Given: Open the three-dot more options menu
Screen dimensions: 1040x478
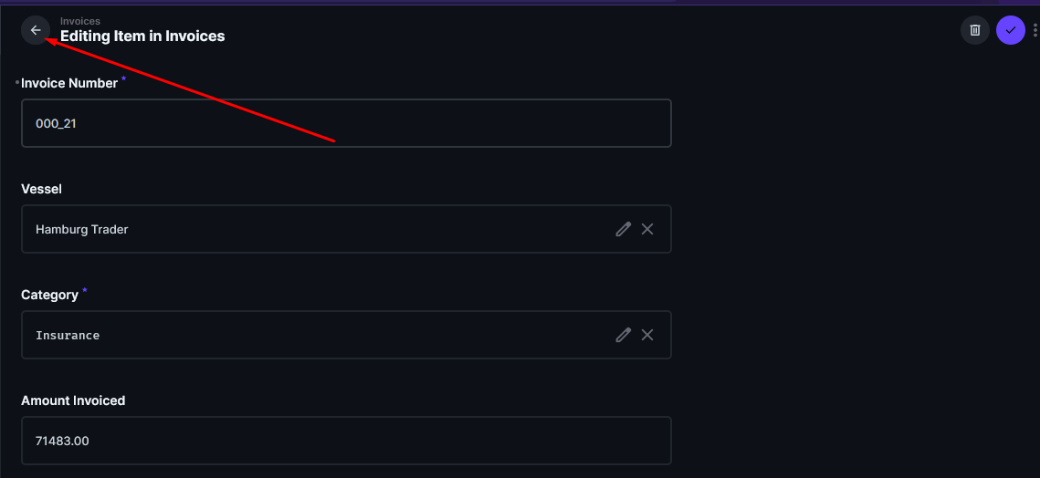Looking at the screenshot, I should click(1035, 30).
